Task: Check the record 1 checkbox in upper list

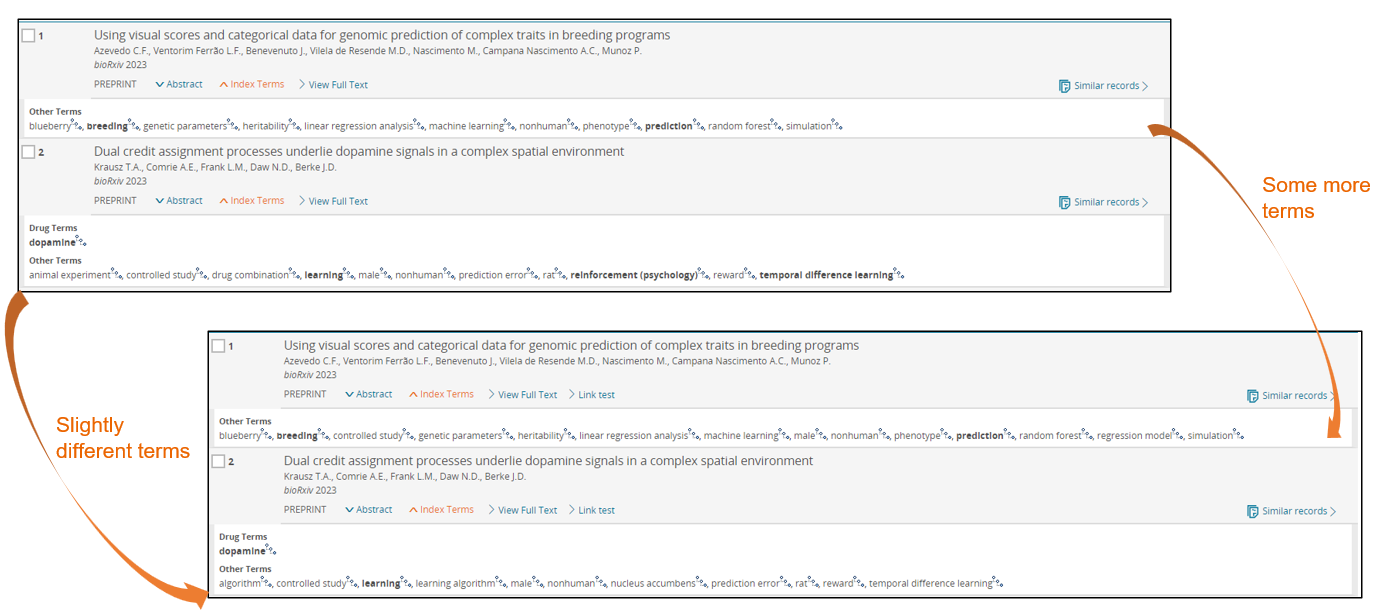Action: pyautogui.click(x=28, y=35)
